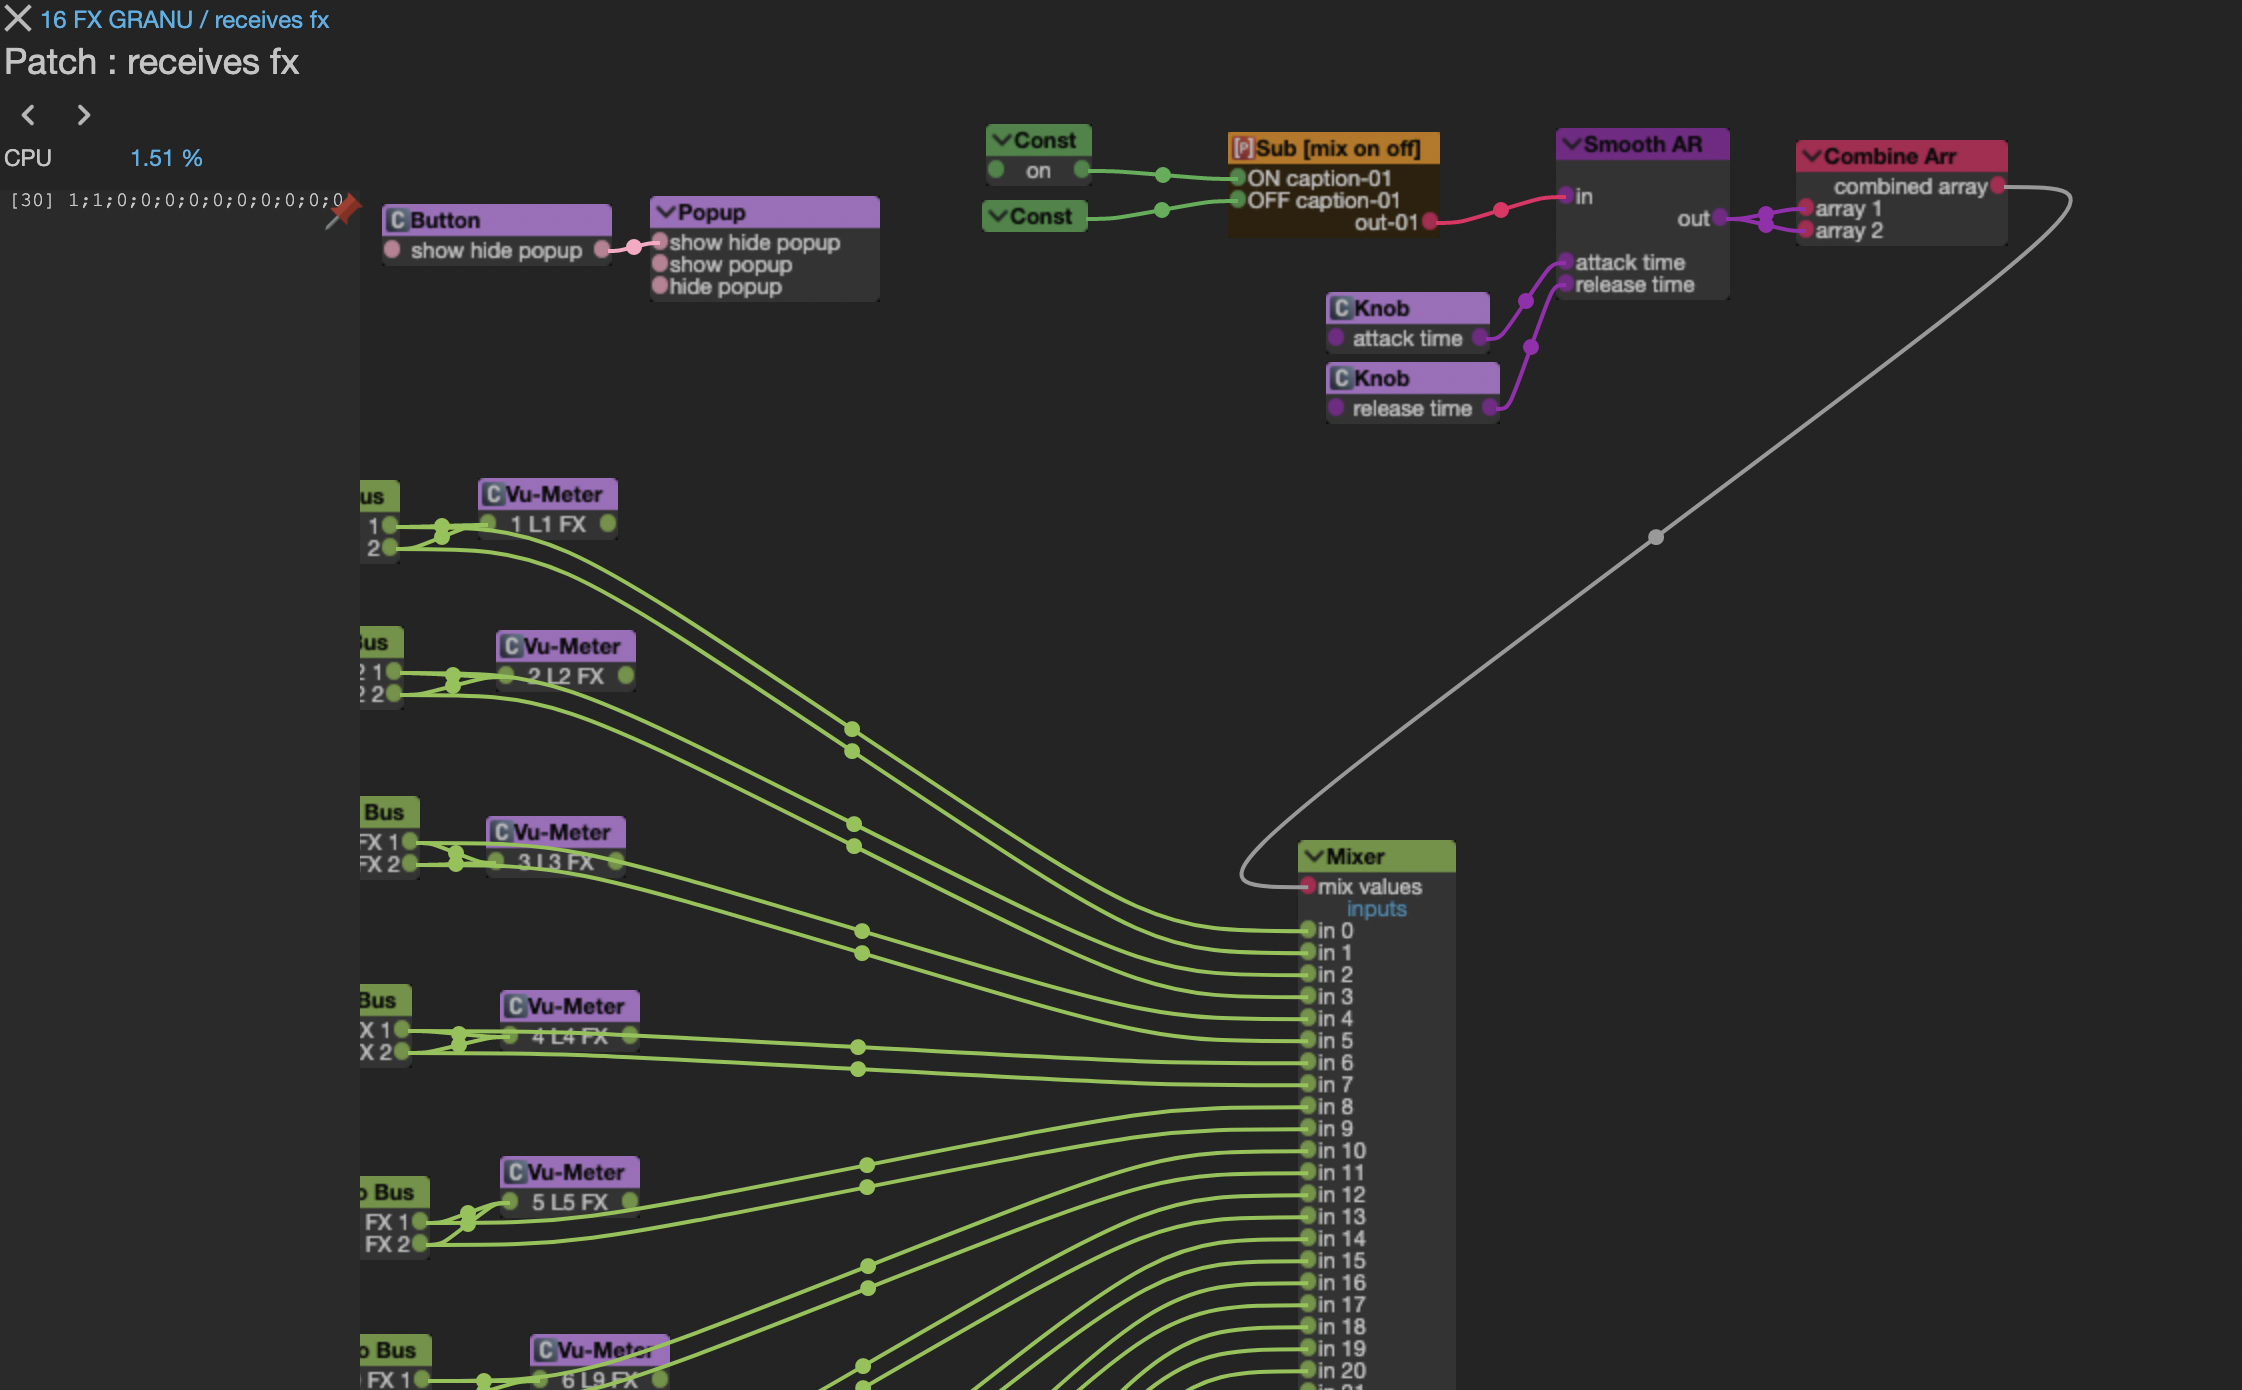Click the Smooth AR out port
2242x1390 pixels.
tap(1719, 217)
